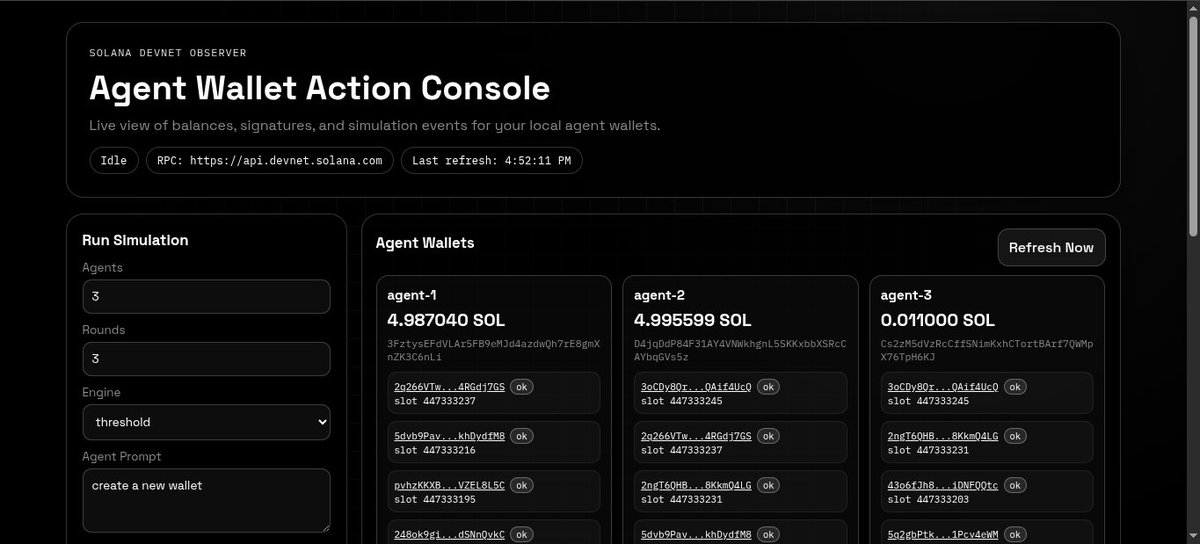
Task: Open agent-1 signature 248ok9gi...dSNnQvkC
Action: [449, 533]
